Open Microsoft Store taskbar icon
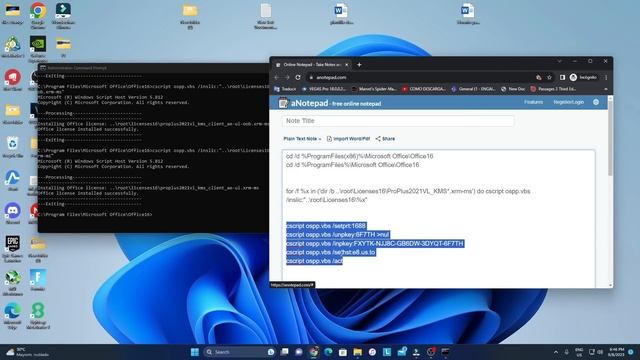Image resolution: width=640 pixels, height=360 pixels. (343, 352)
